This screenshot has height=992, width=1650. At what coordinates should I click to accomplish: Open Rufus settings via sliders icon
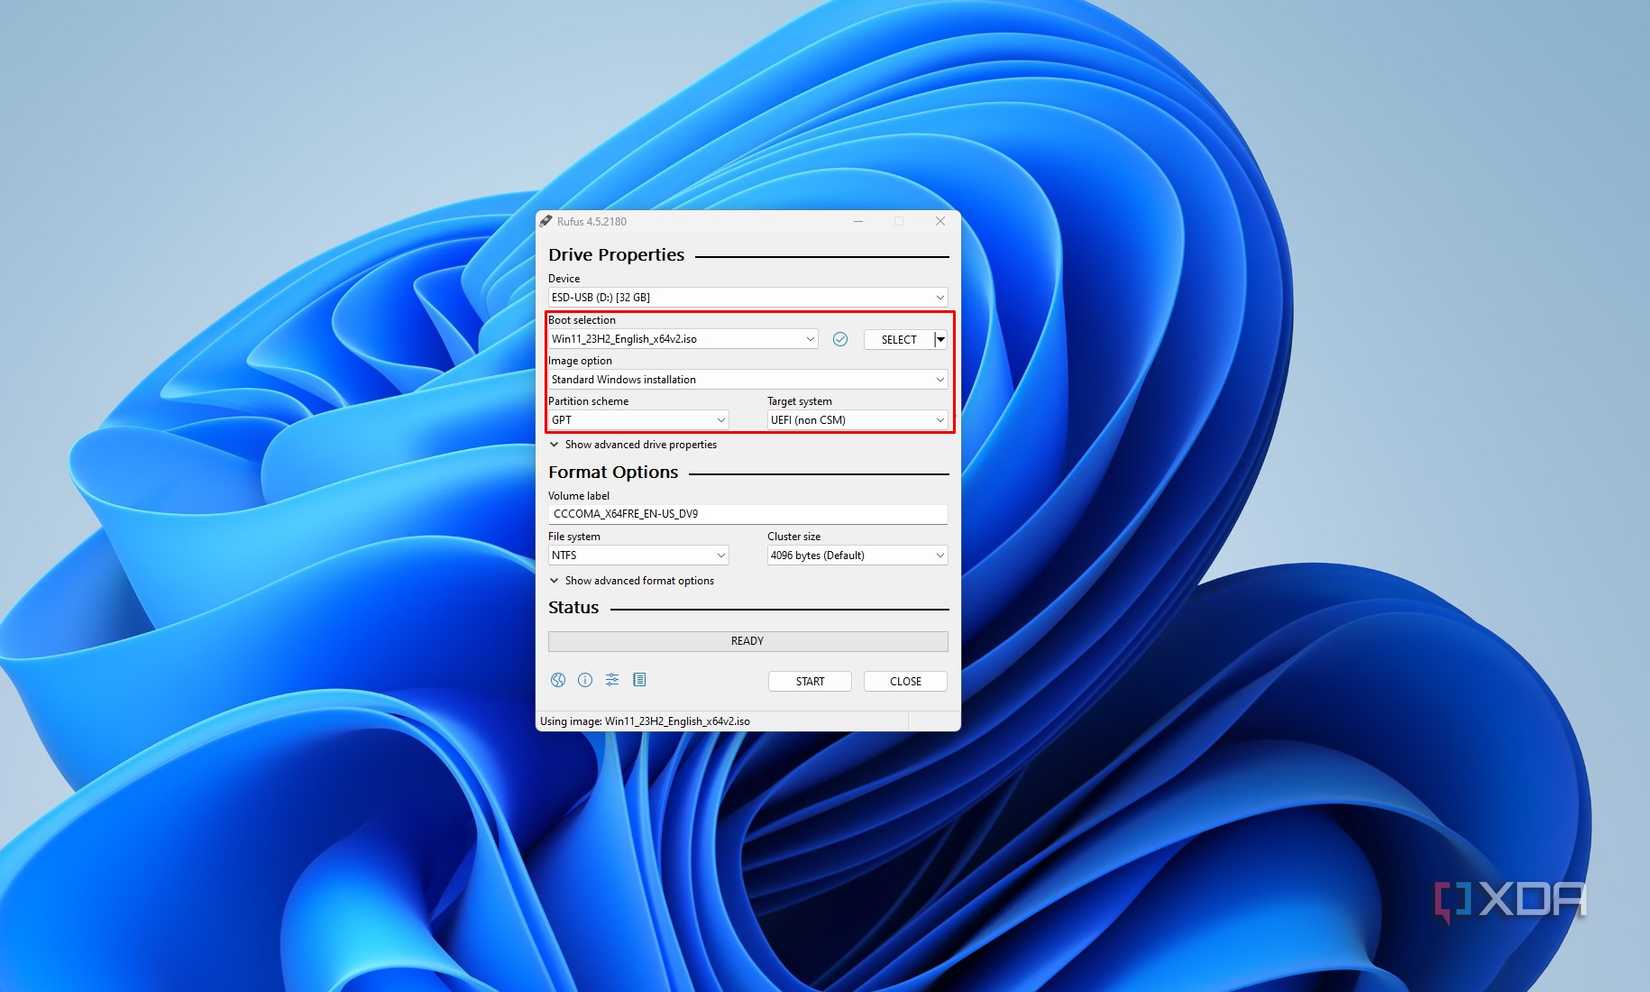[x=612, y=680]
